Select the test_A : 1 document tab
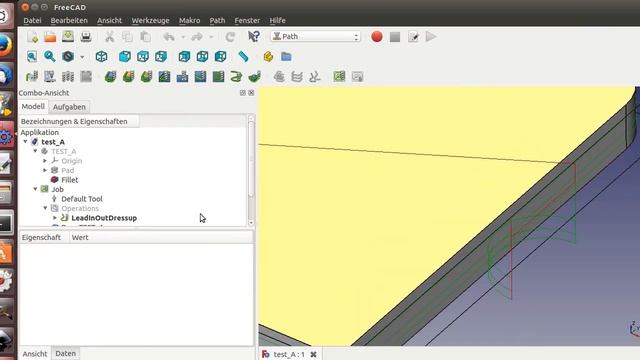This screenshot has width=640, height=360. pyautogui.click(x=289, y=354)
